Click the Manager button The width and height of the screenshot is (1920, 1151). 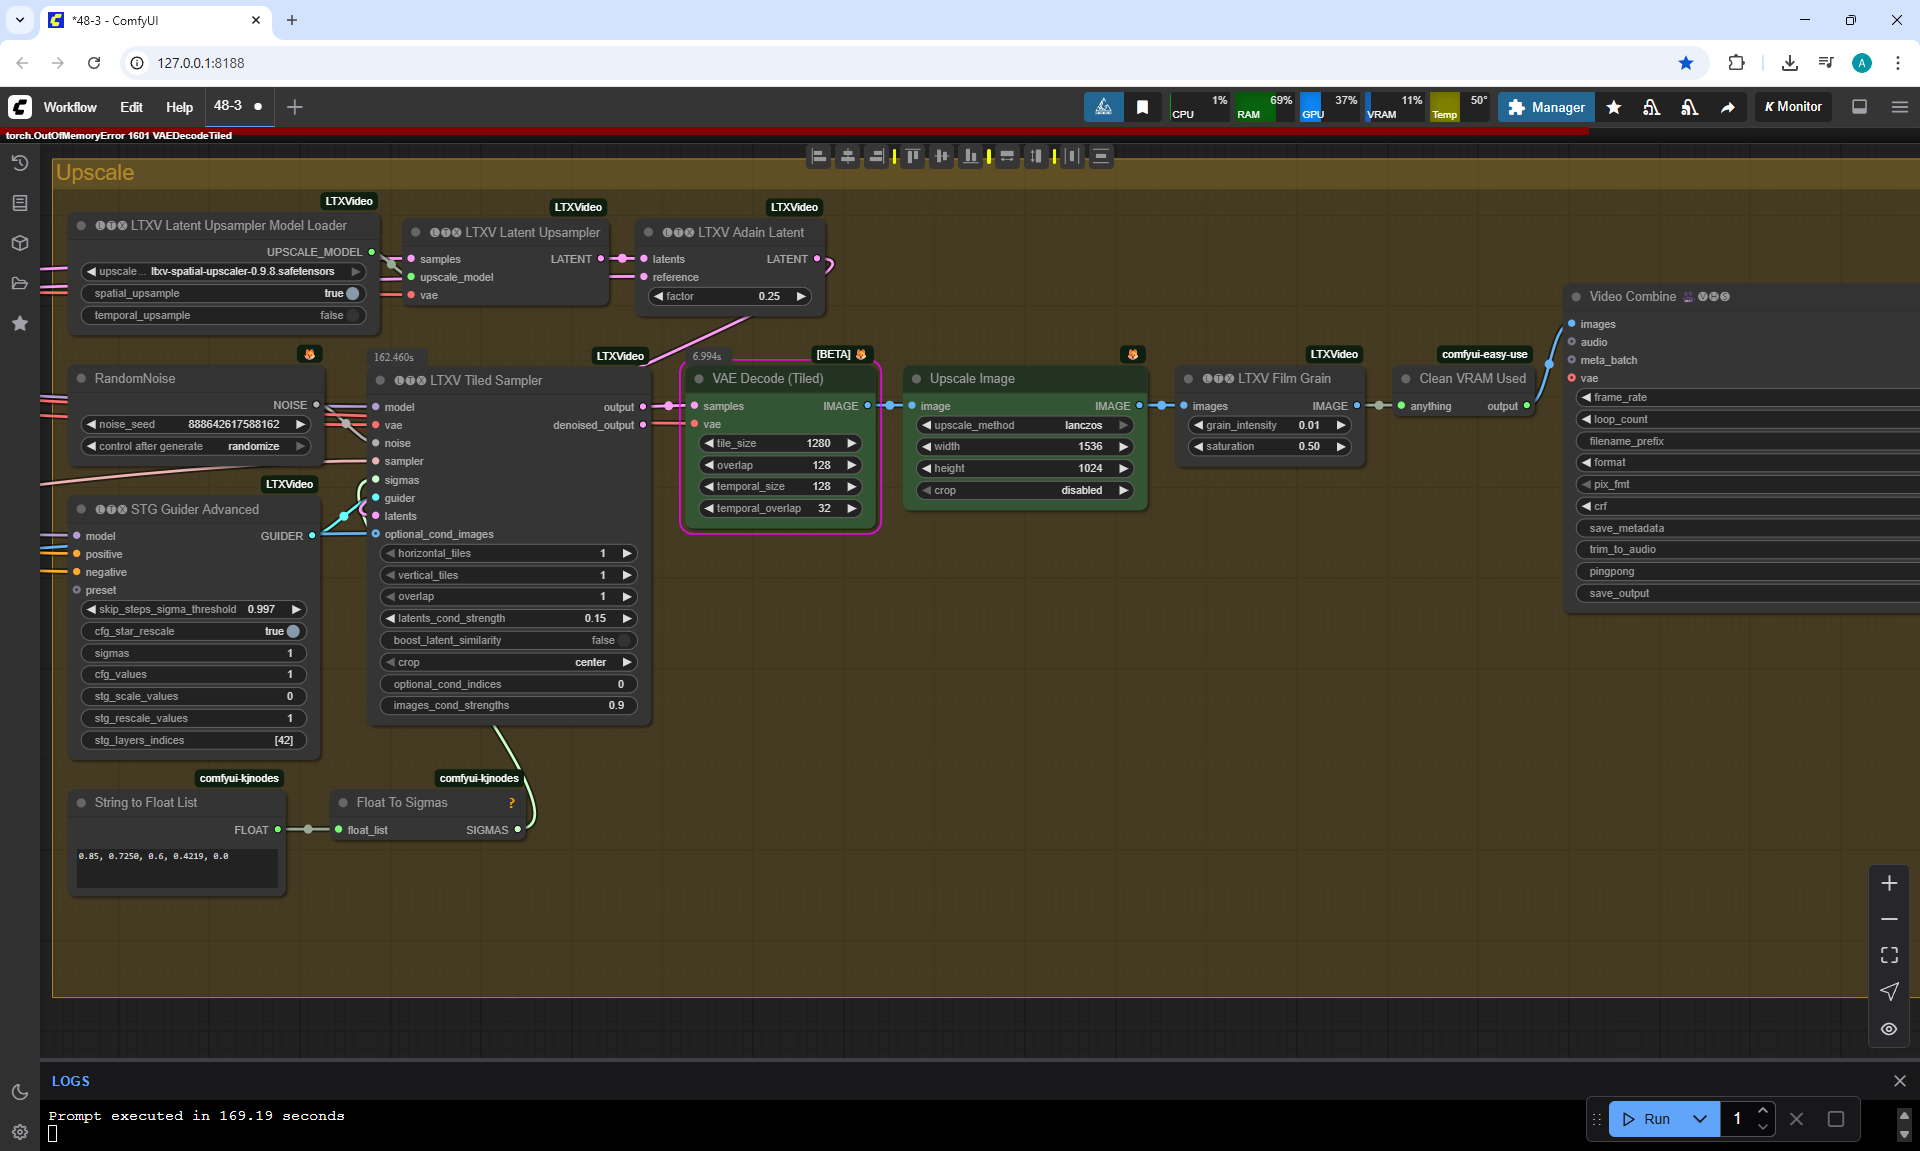[x=1546, y=107]
